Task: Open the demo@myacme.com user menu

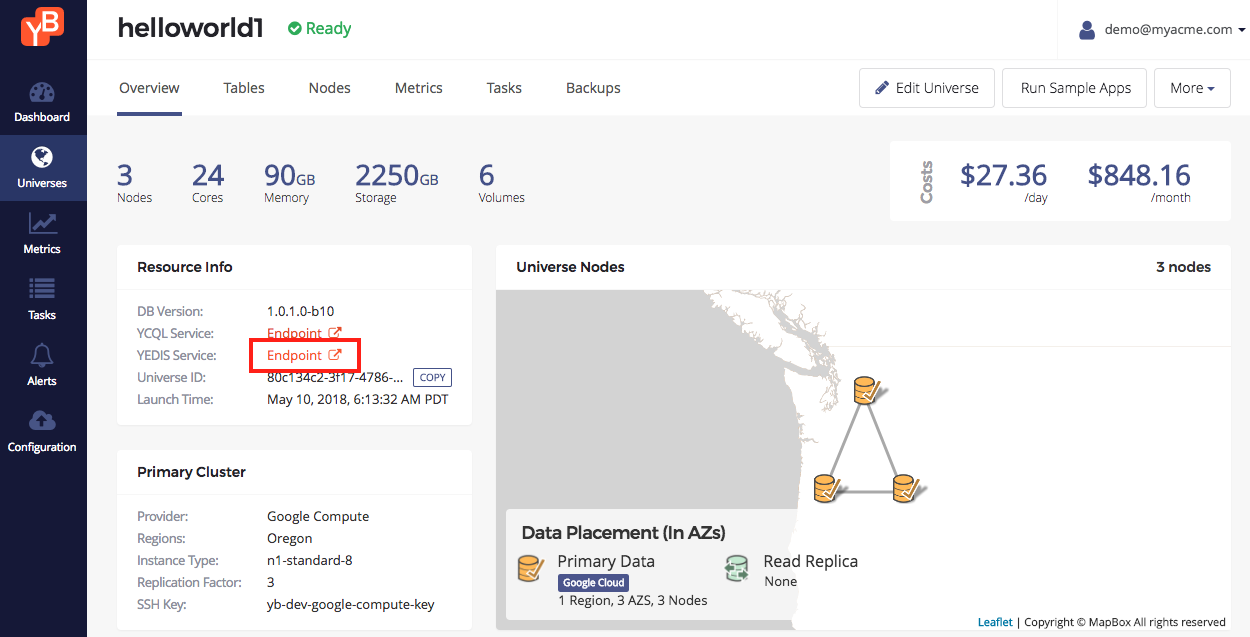Action: click(x=1161, y=30)
